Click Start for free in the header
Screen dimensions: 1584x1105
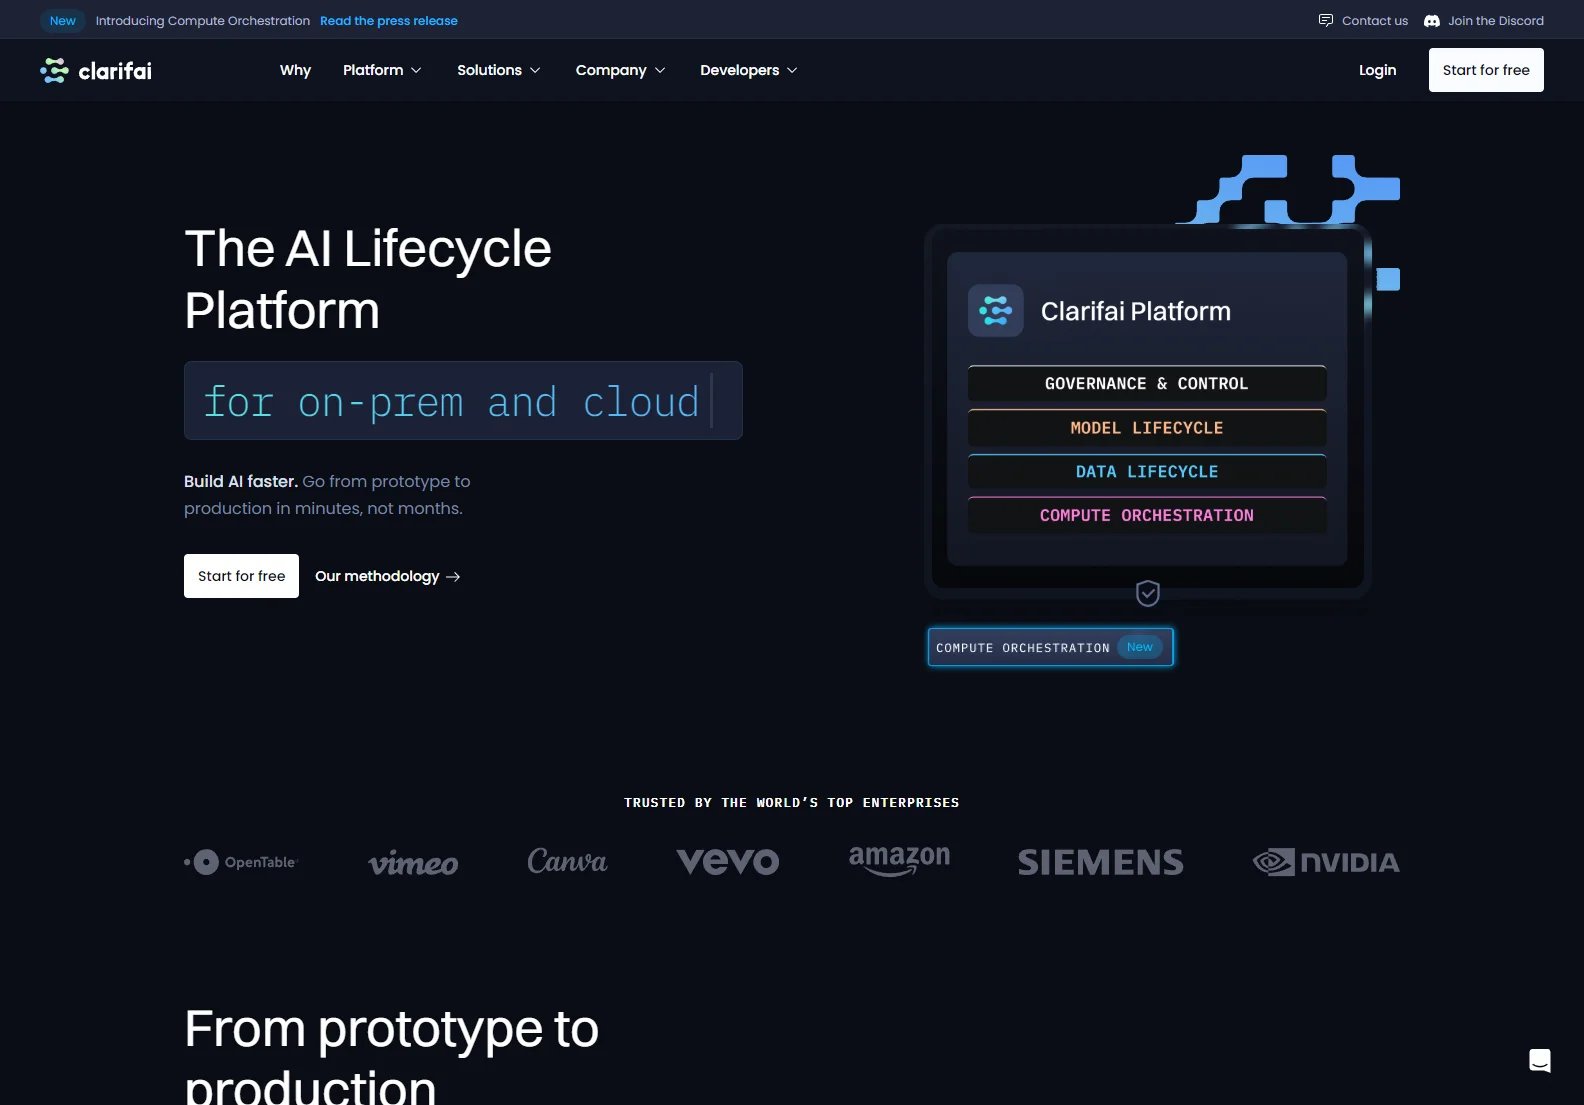pos(1486,70)
